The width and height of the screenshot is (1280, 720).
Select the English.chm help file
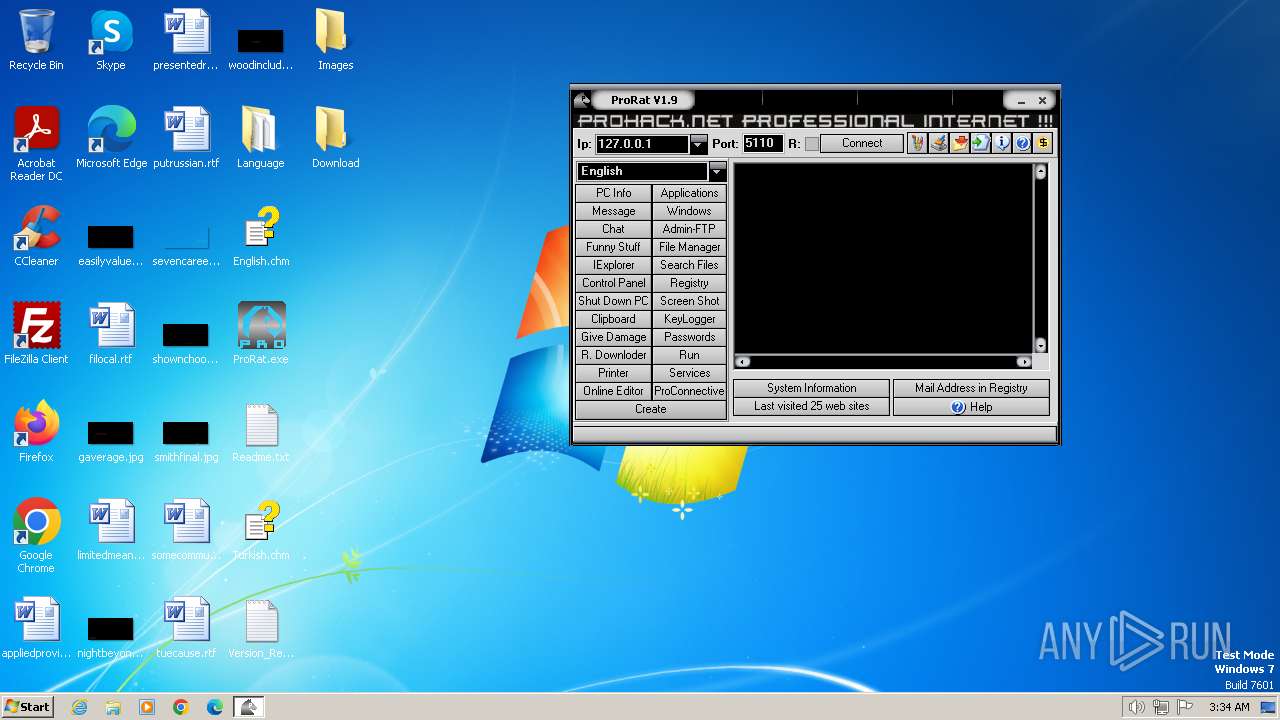(x=261, y=236)
